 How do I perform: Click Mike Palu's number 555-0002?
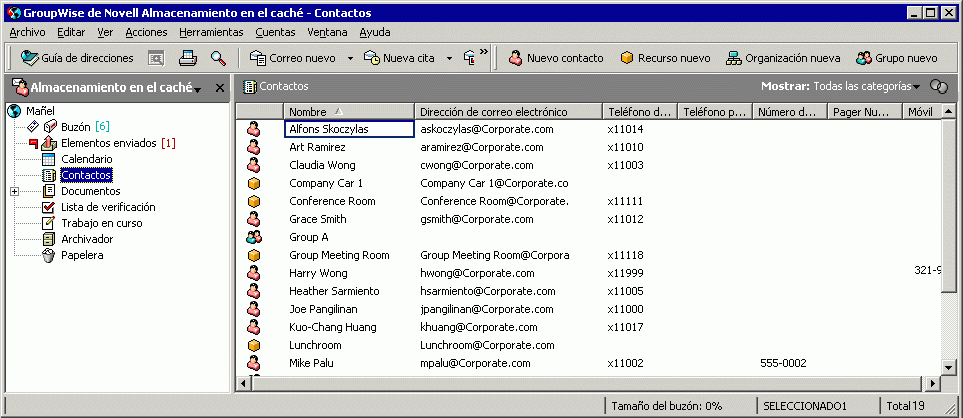click(x=783, y=363)
